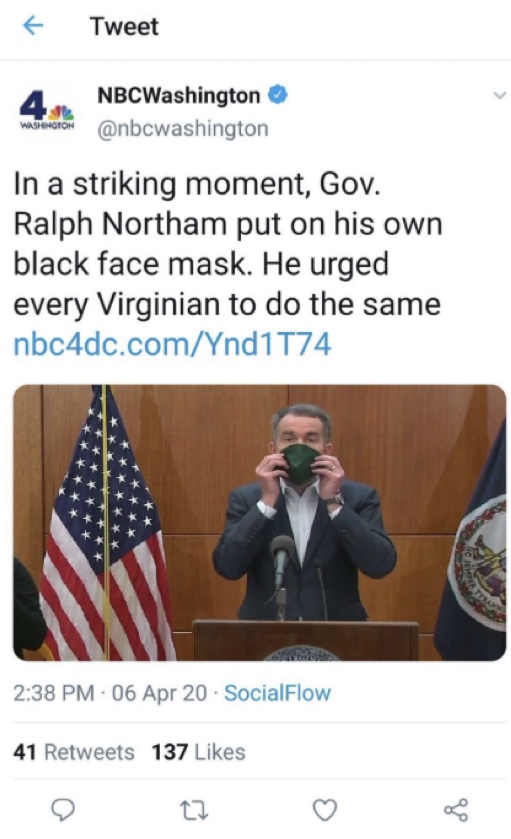Show the 41 Retweets list
This screenshot has width=511, height=839.
(x=74, y=752)
